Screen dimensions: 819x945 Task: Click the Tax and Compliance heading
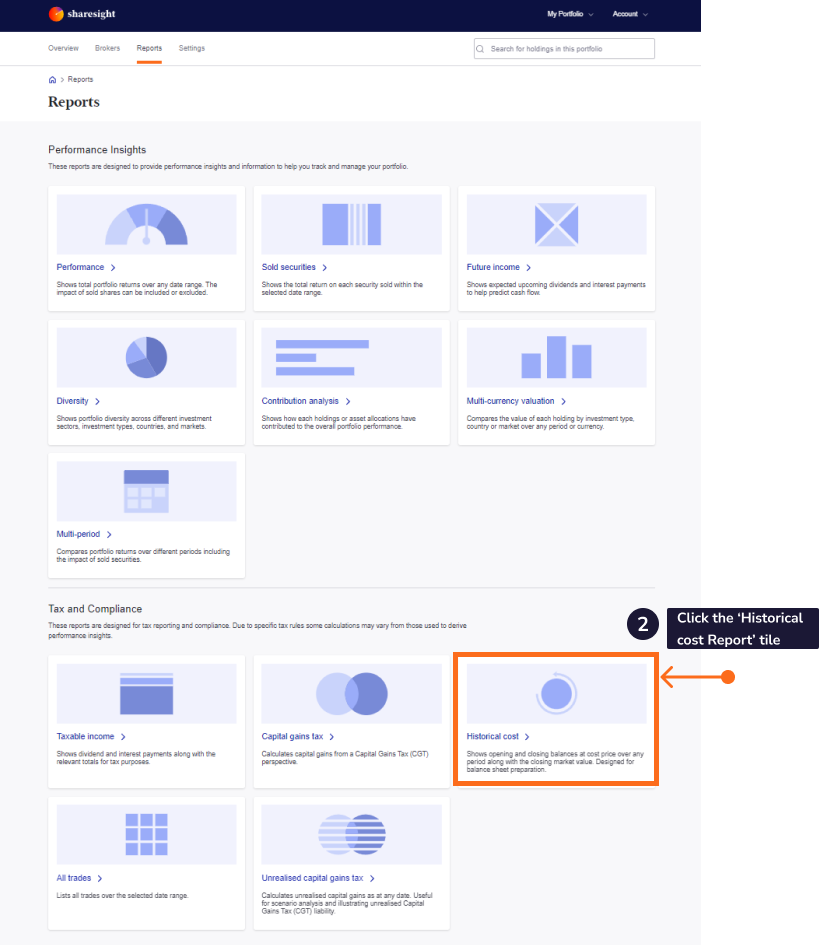coord(95,609)
